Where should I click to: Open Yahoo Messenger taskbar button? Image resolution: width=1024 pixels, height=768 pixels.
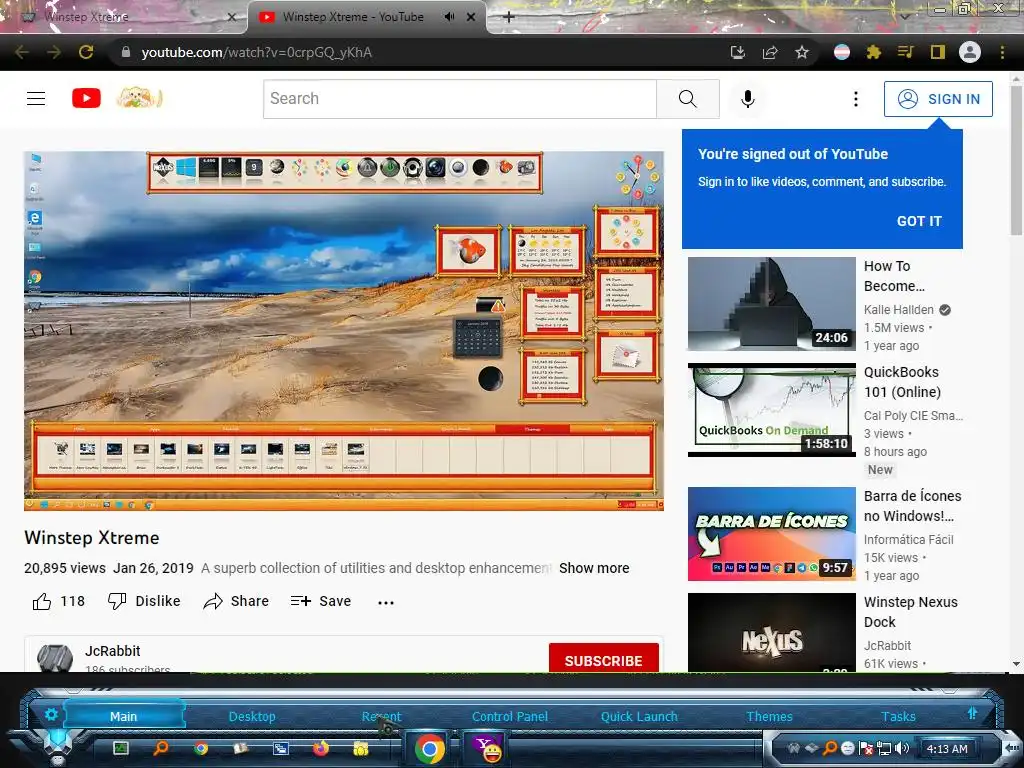click(x=486, y=748)
